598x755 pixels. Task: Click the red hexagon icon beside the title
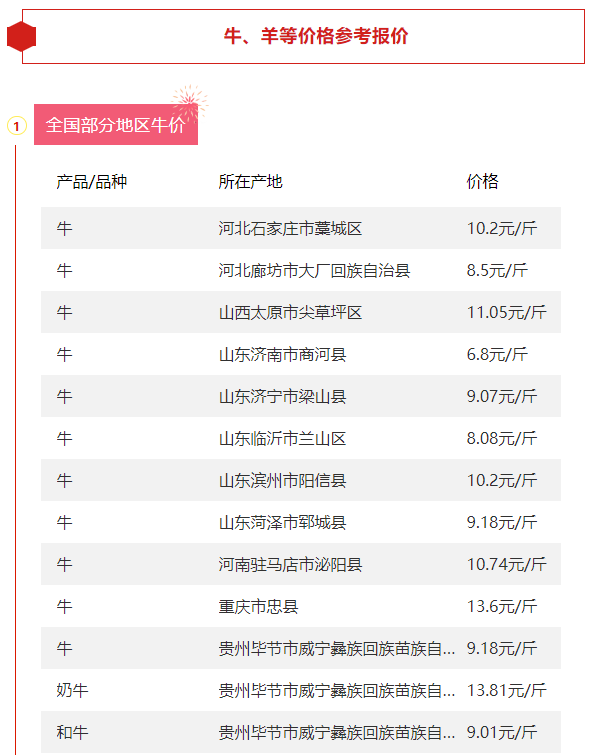coord(22,37)
